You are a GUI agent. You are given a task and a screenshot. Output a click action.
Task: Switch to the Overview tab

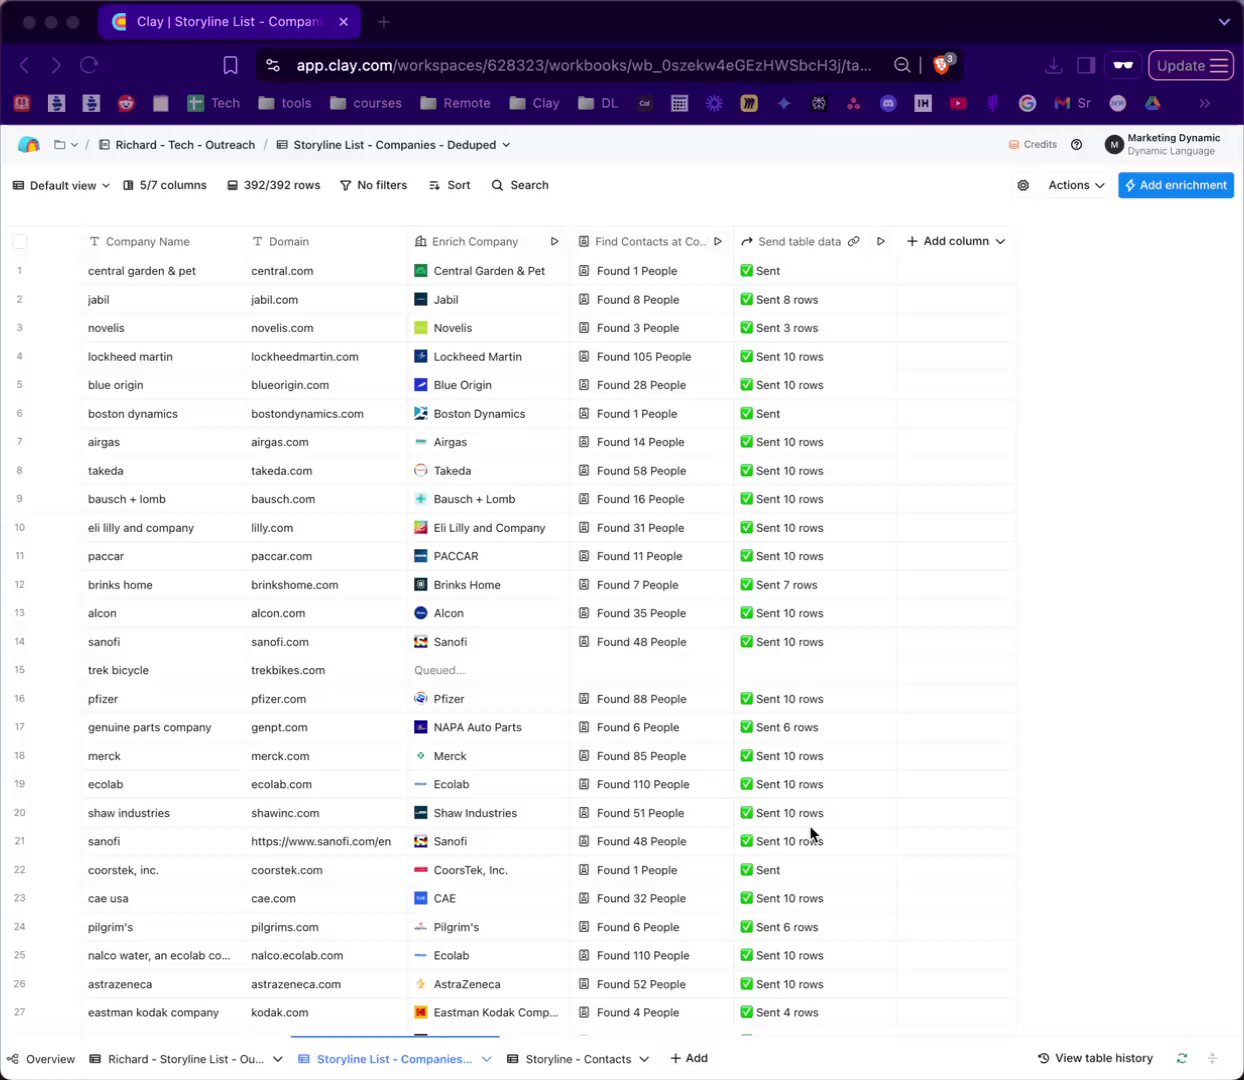41,1059
